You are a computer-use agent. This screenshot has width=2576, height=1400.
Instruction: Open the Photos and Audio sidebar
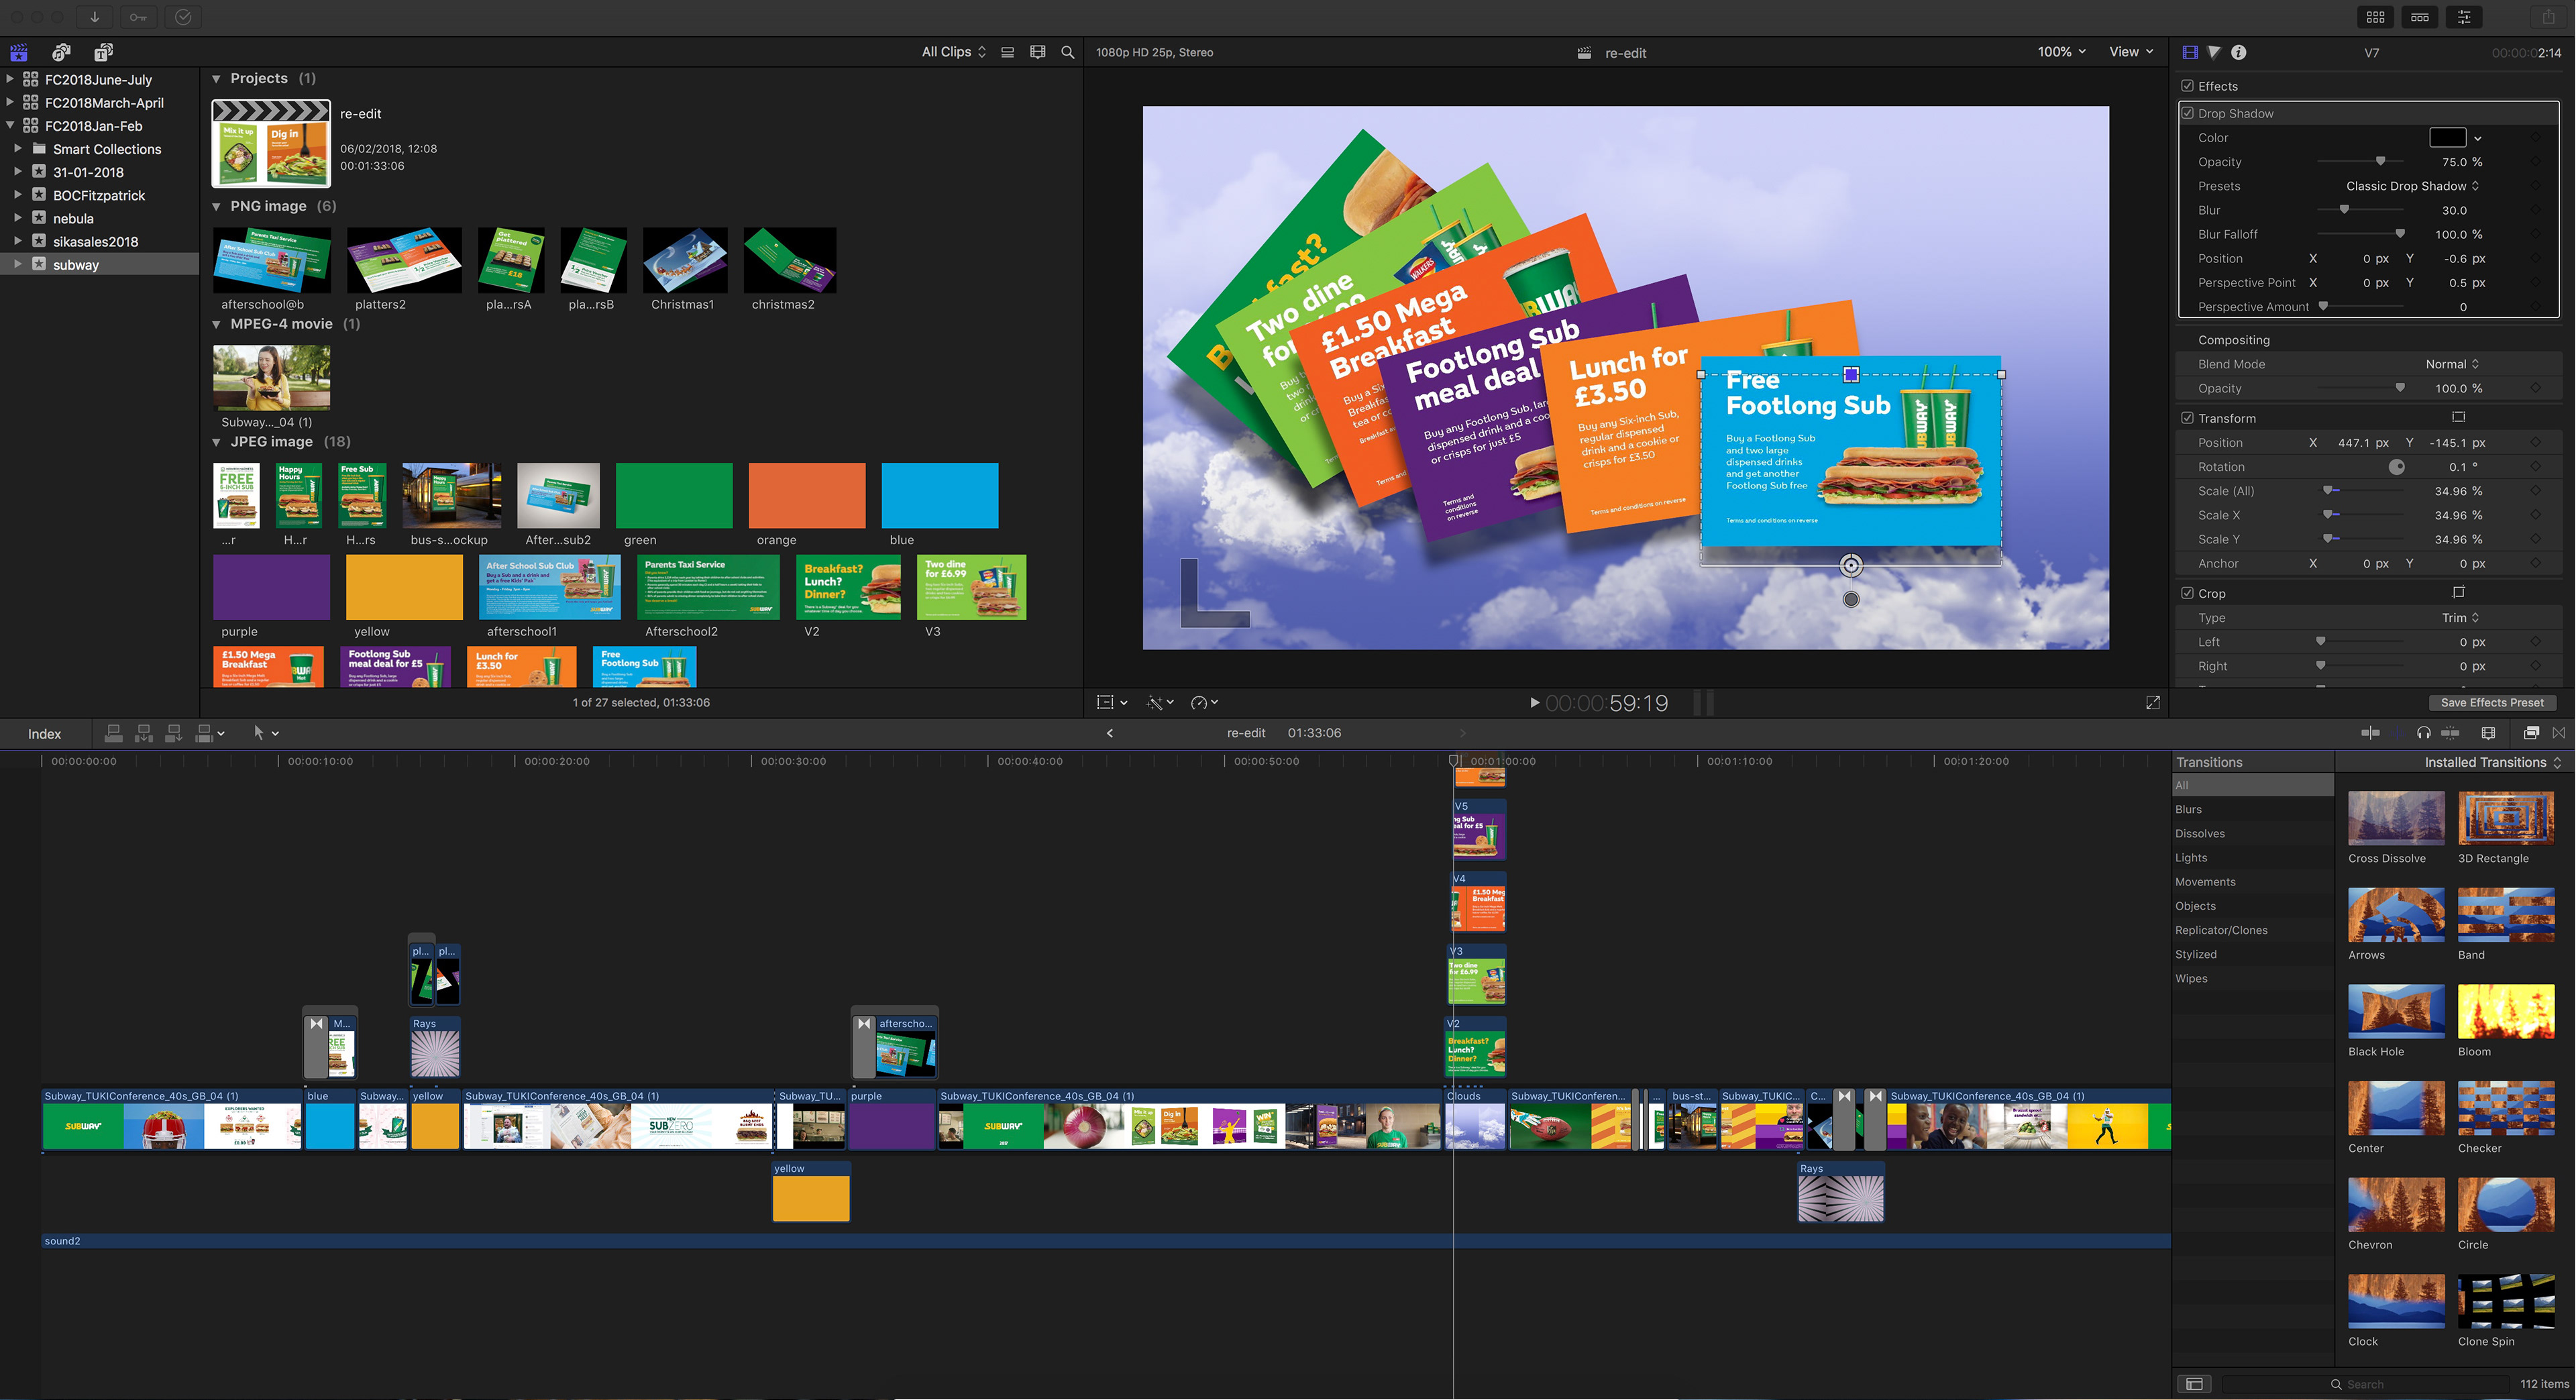(62, 52)
